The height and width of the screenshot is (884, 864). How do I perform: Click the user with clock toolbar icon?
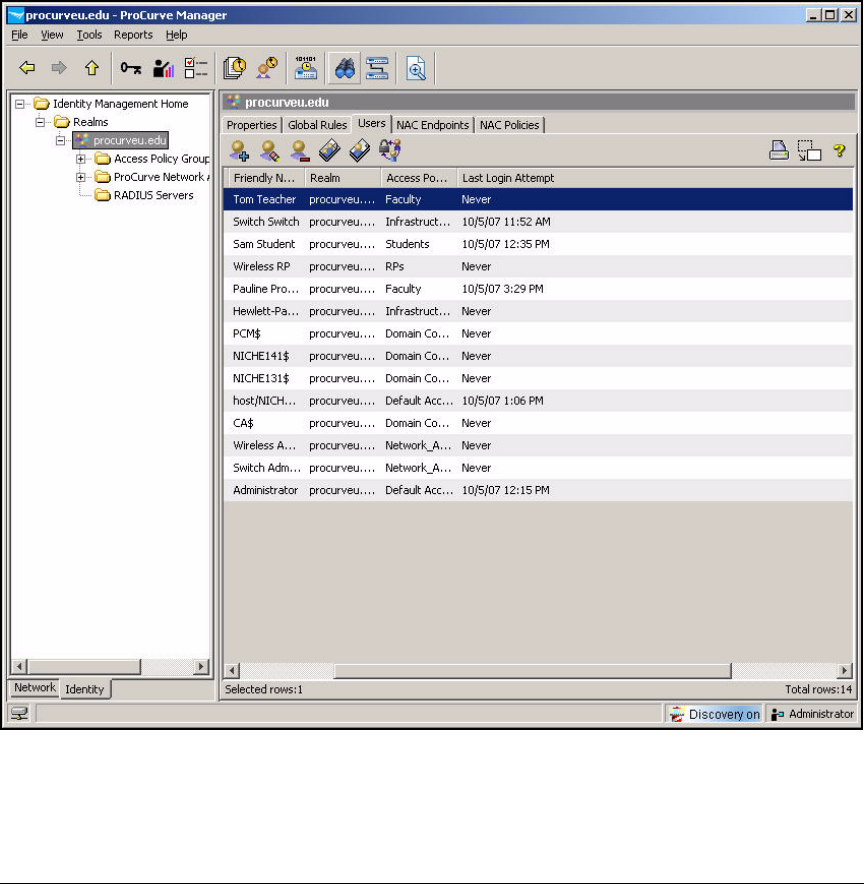coord(267,68)
